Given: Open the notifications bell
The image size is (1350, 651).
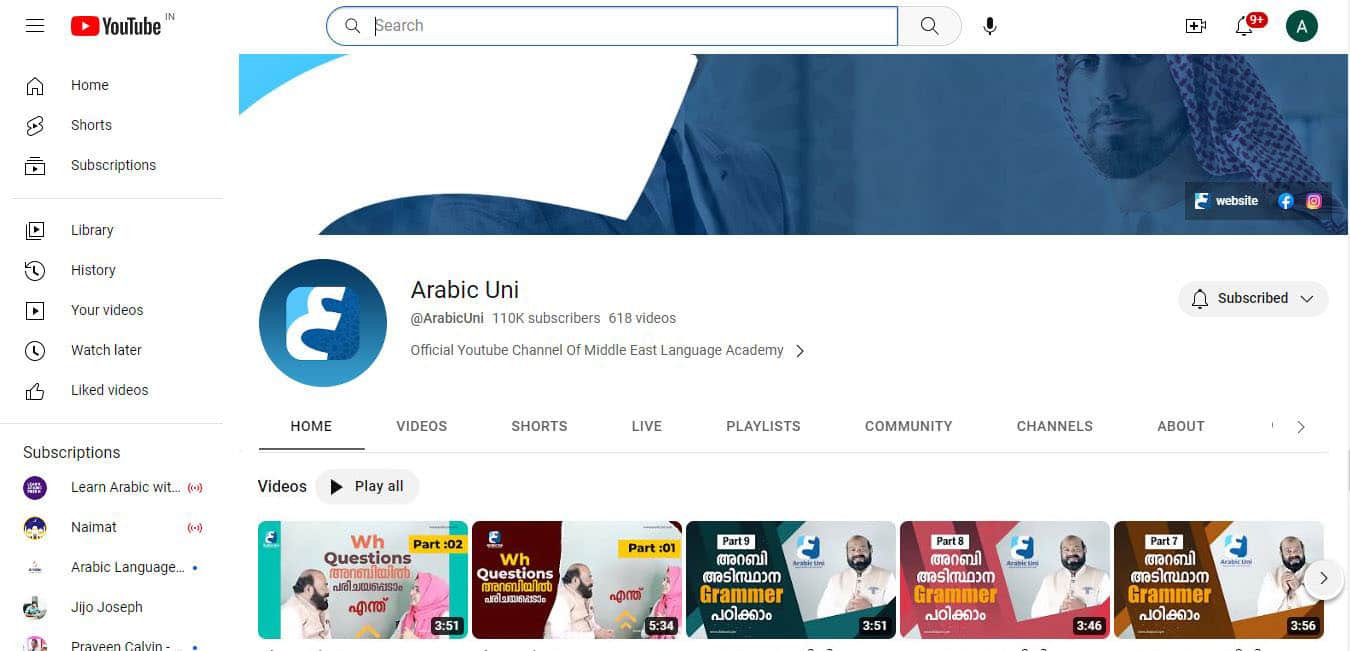Looking at the screenshot, I should [x=1245, y=26].
